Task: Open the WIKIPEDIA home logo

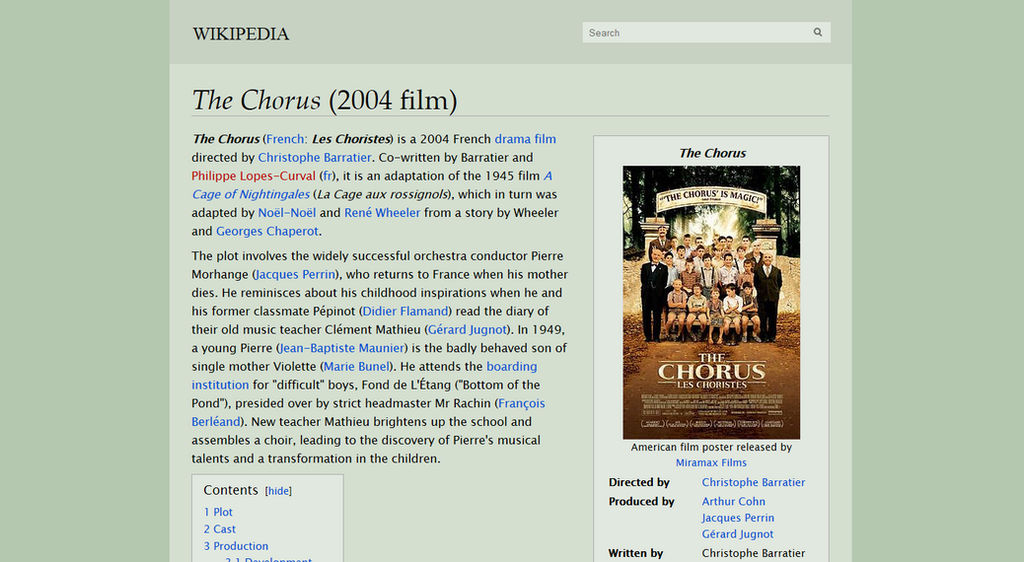Action: (240, 34)
